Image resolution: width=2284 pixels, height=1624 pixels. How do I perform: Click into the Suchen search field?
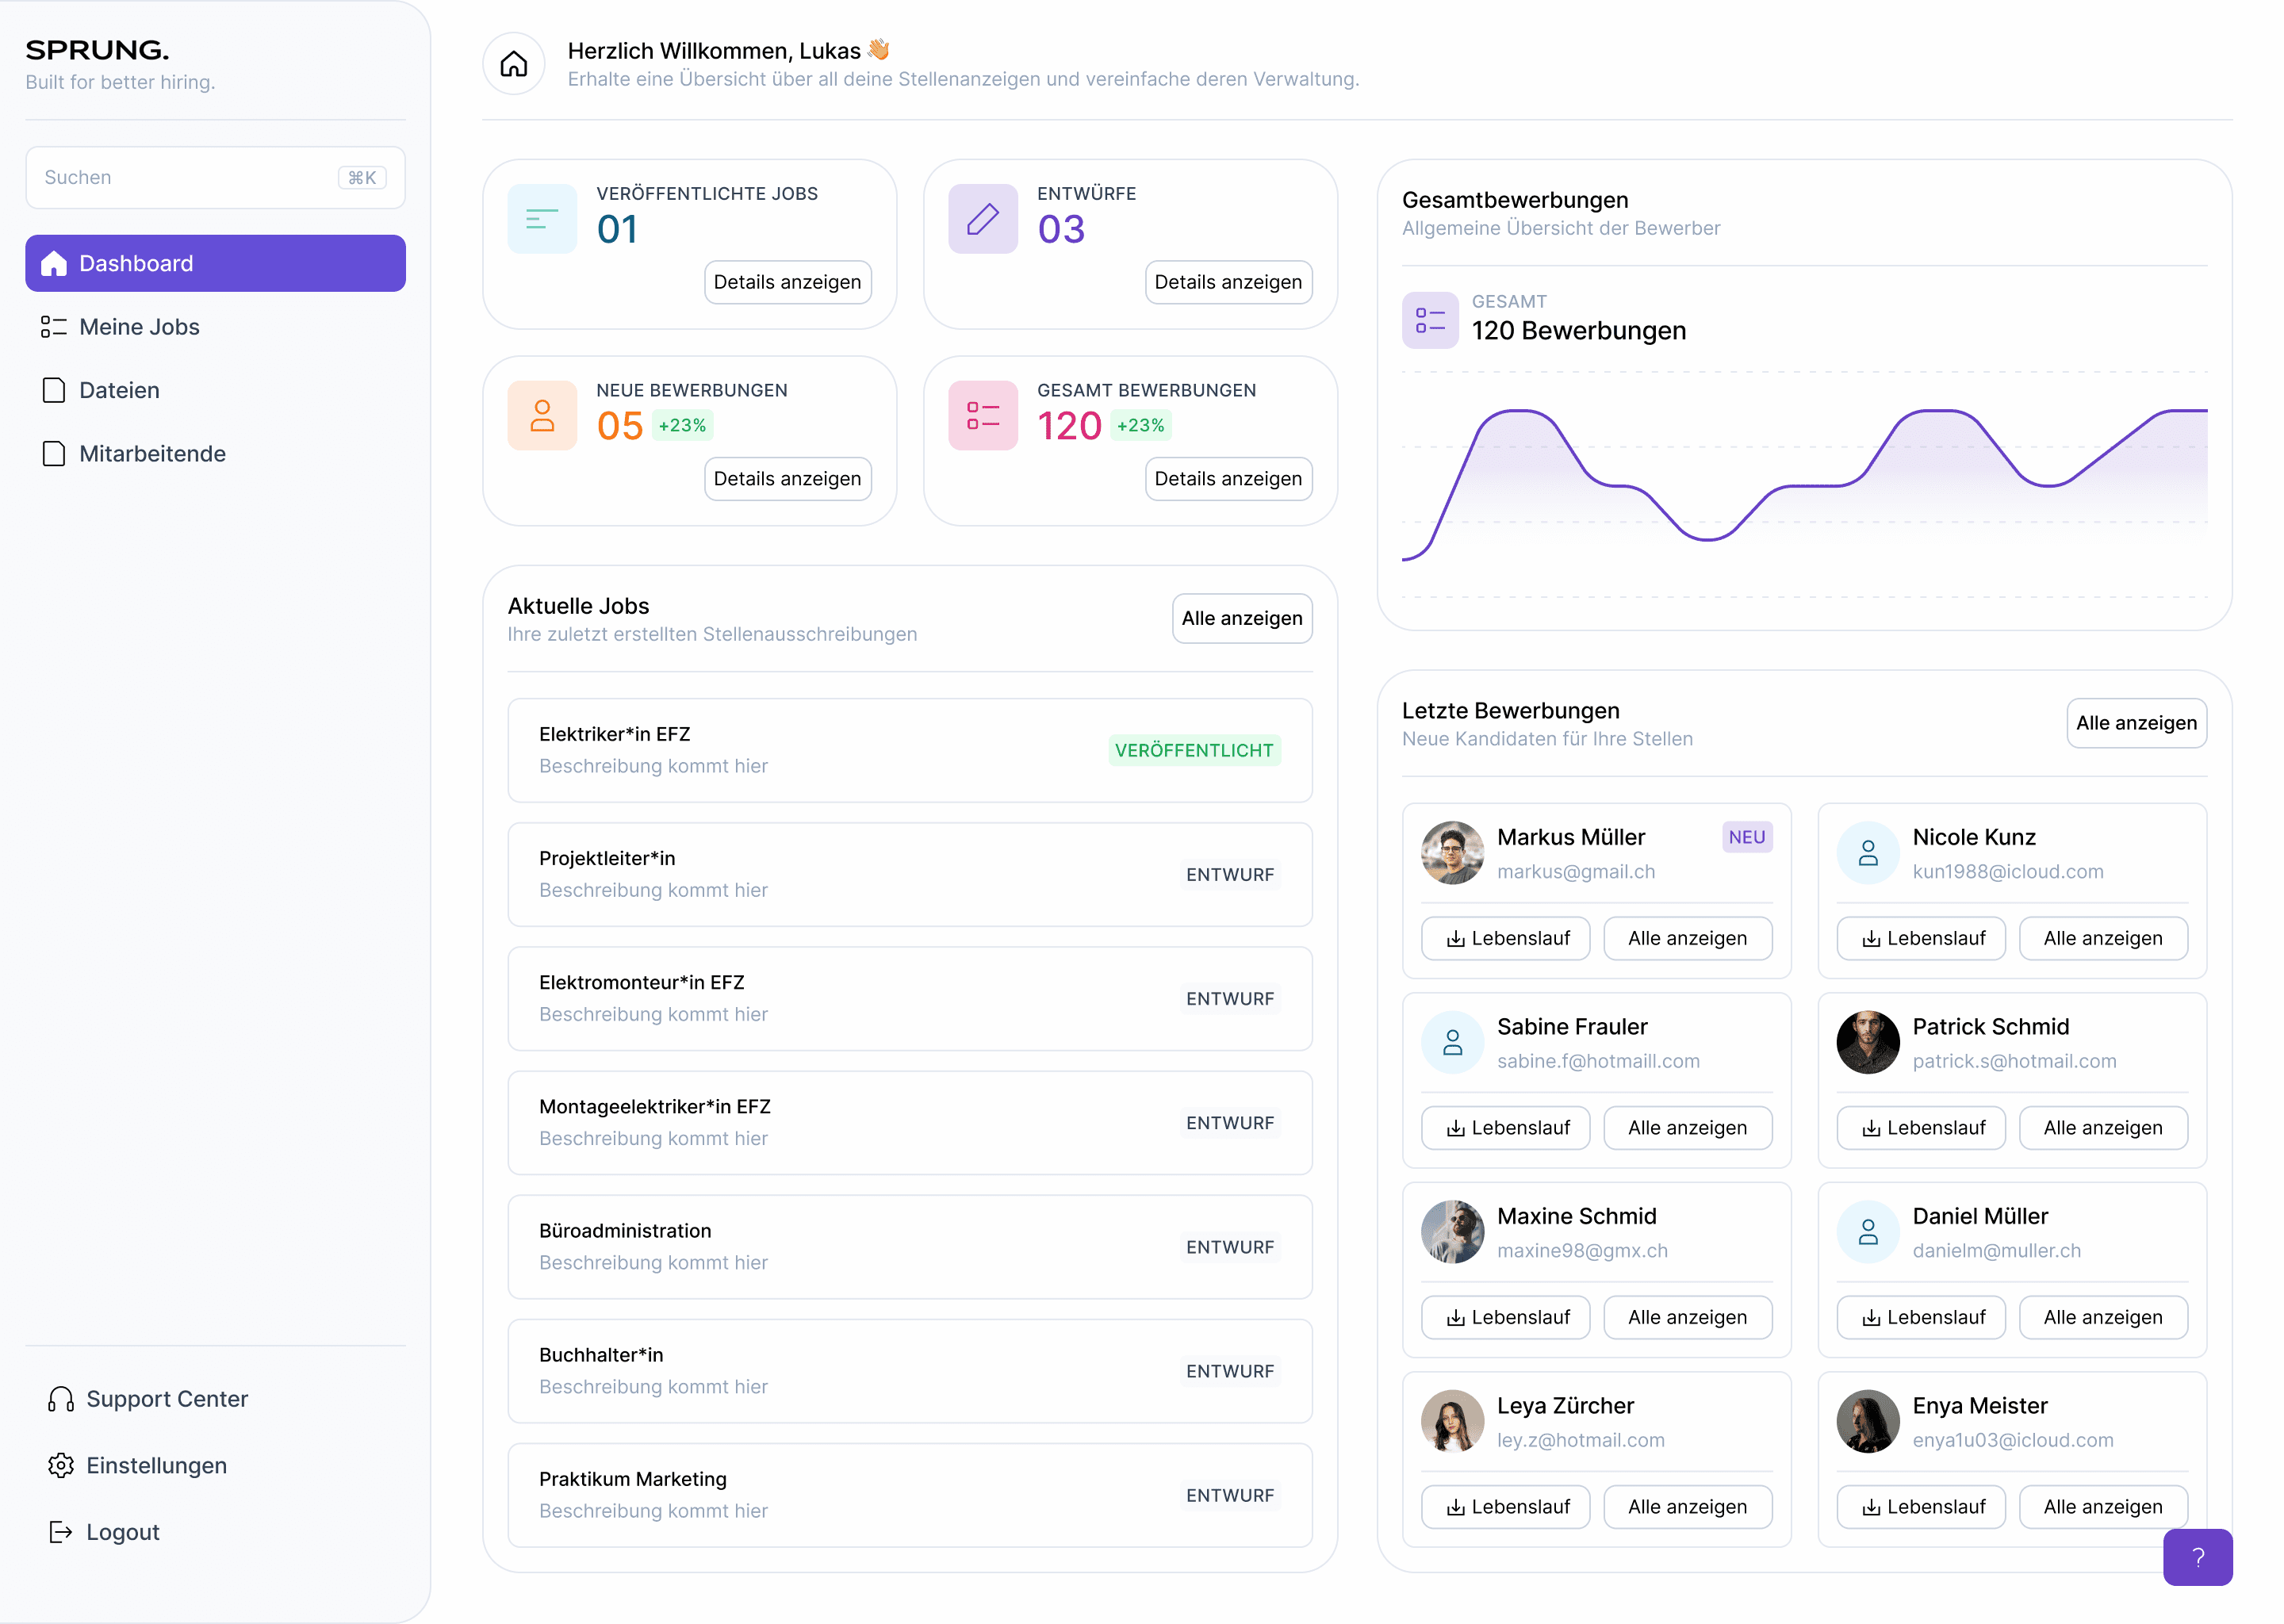pyautogui.click(x=190, y=178)
